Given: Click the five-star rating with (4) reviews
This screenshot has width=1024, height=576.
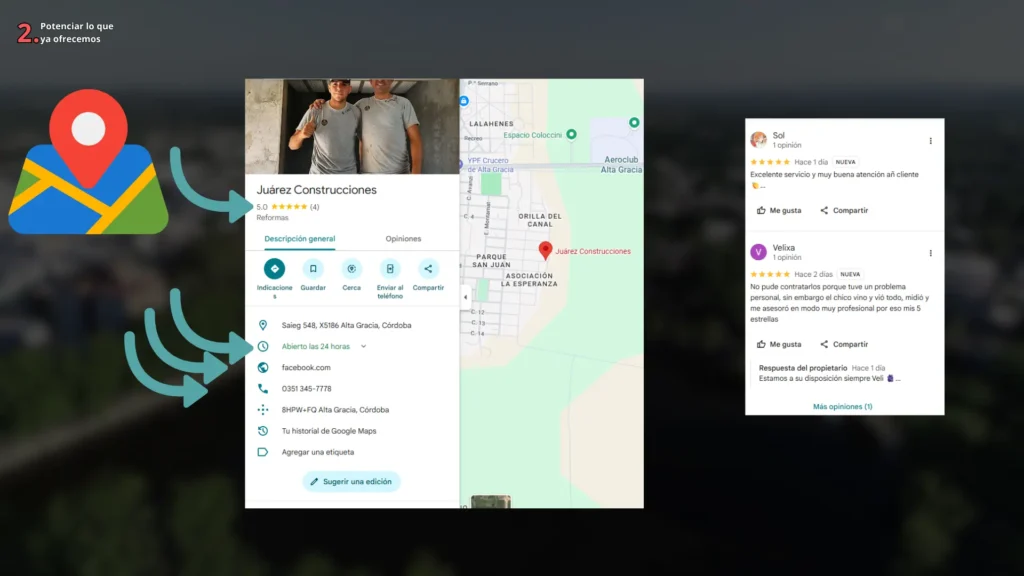Looking at the screenshot, I should 288,207.
